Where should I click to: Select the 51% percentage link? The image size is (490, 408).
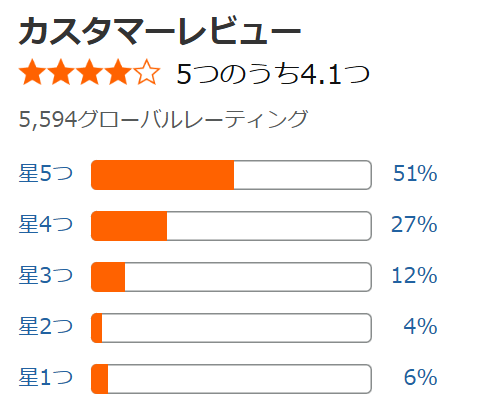[x=415, y=173]
